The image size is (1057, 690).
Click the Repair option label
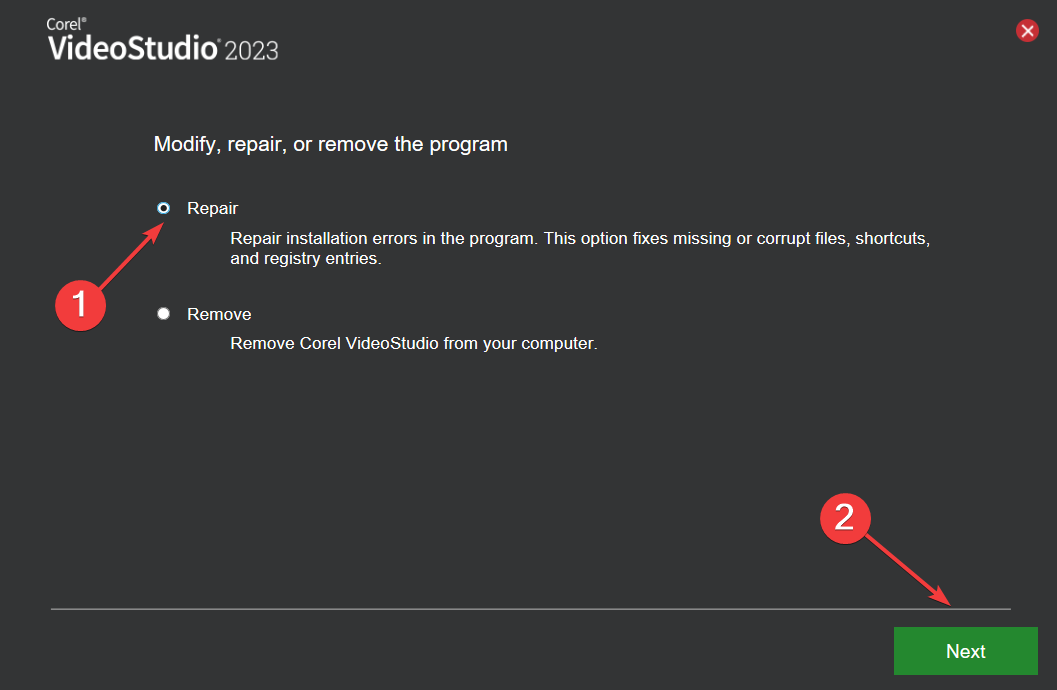click(212, 208)
